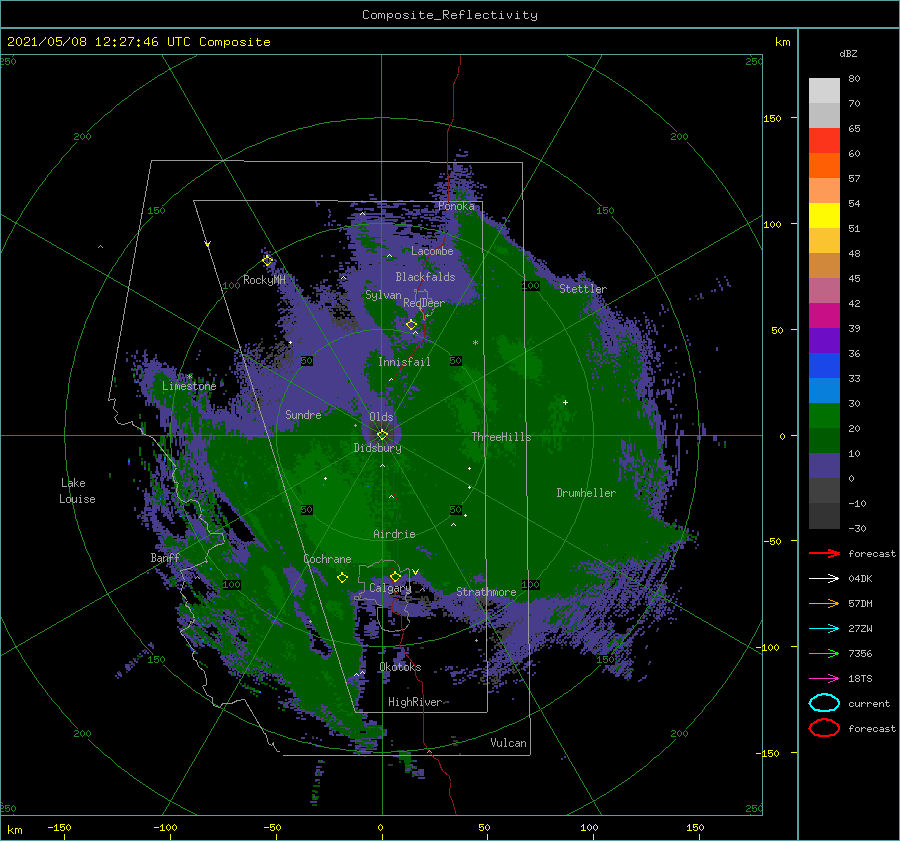Click the dBZ legend heading
This screenshot has height=841, width=900.
click(x=848, y=53)
